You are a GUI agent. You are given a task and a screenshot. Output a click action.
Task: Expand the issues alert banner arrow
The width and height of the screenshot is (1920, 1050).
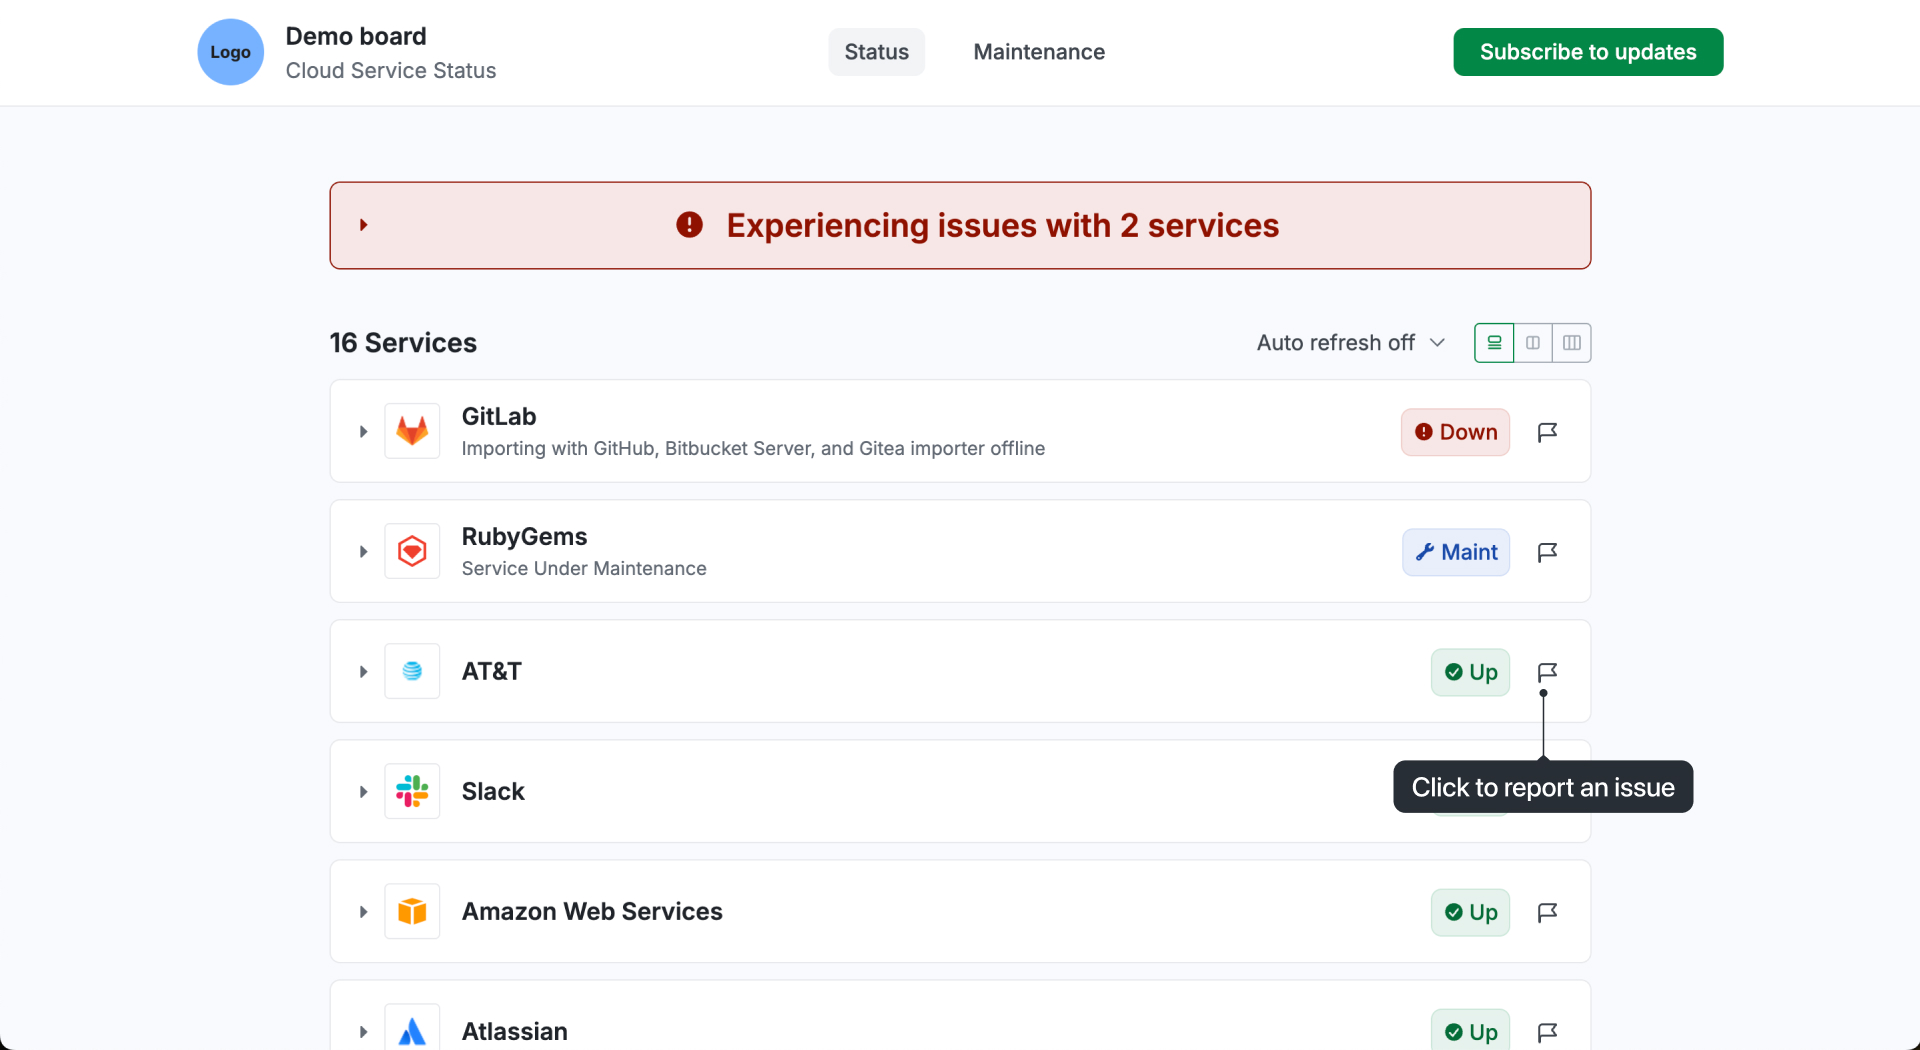click(x=364, y=225)
